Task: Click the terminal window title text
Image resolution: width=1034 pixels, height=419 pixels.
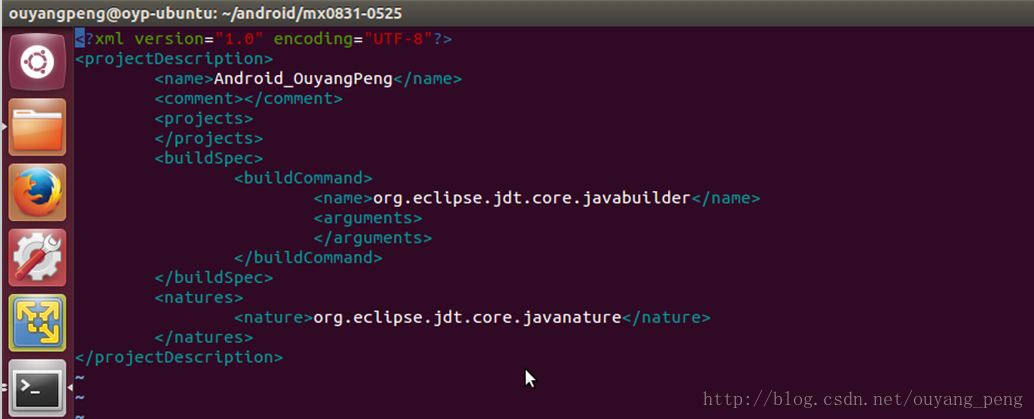Action: pyautogui.click(x=204, y=13)
